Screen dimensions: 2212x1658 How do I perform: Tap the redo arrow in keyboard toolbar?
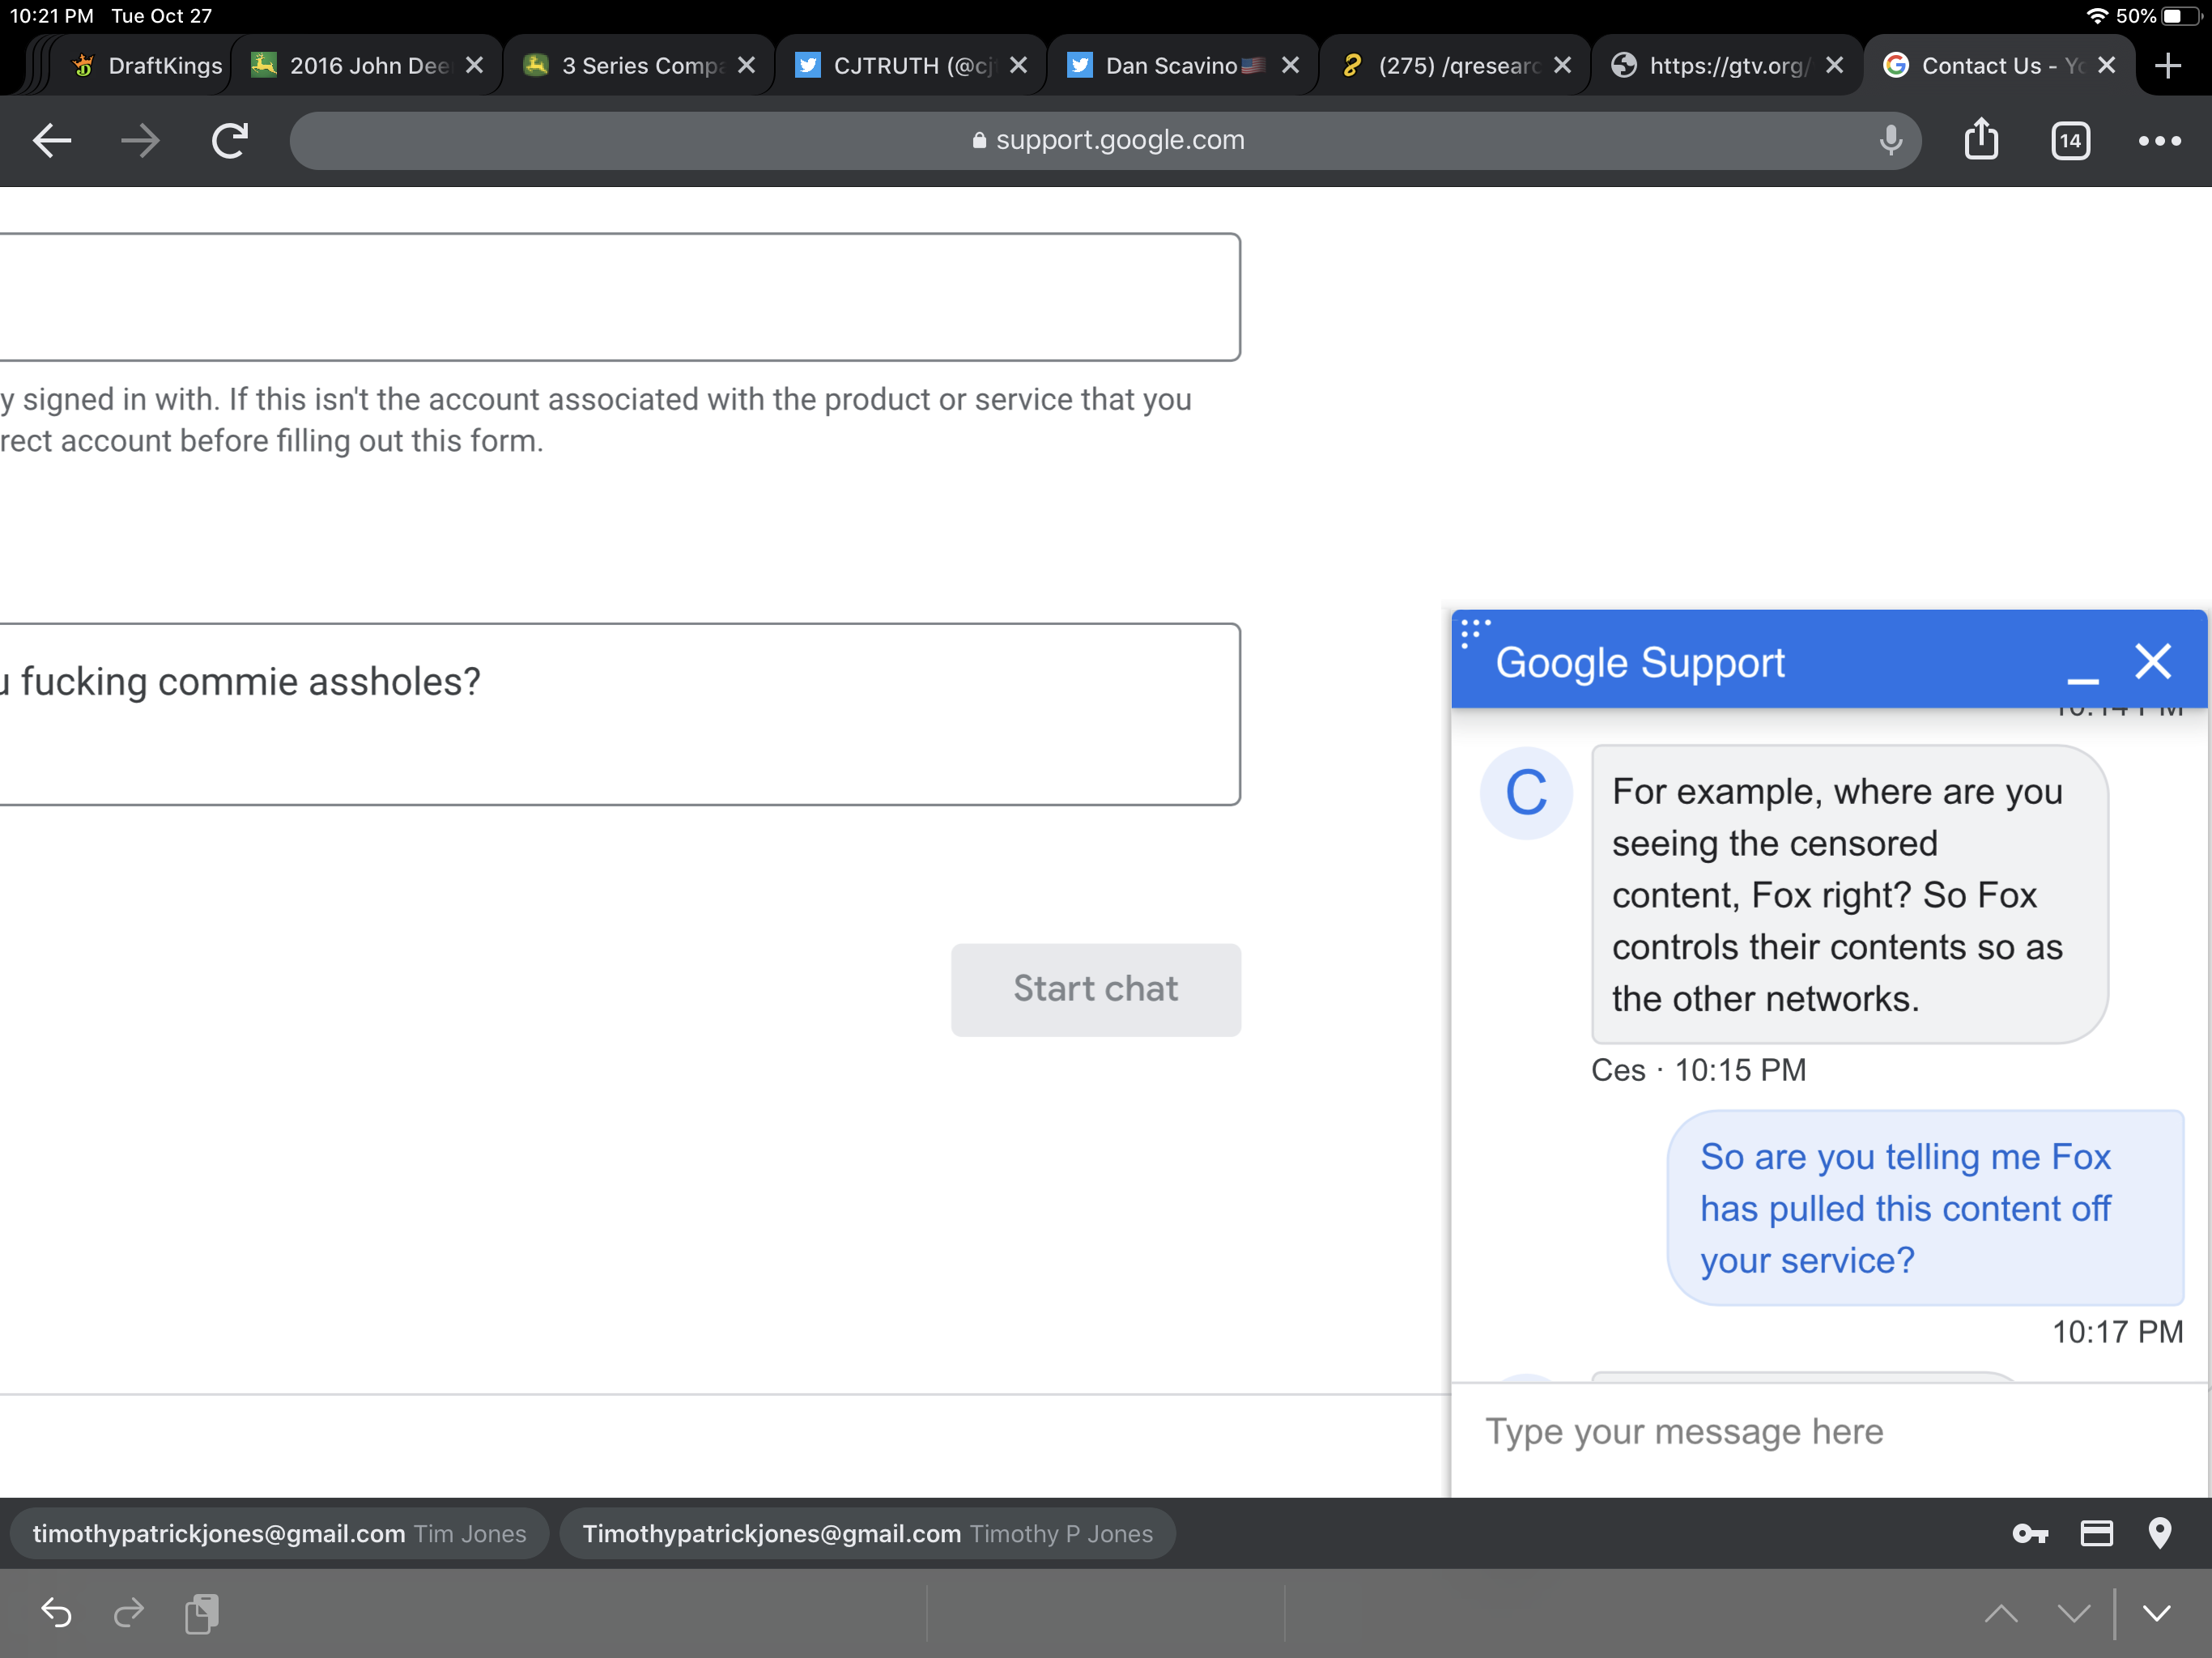[x=128, y=1613]
